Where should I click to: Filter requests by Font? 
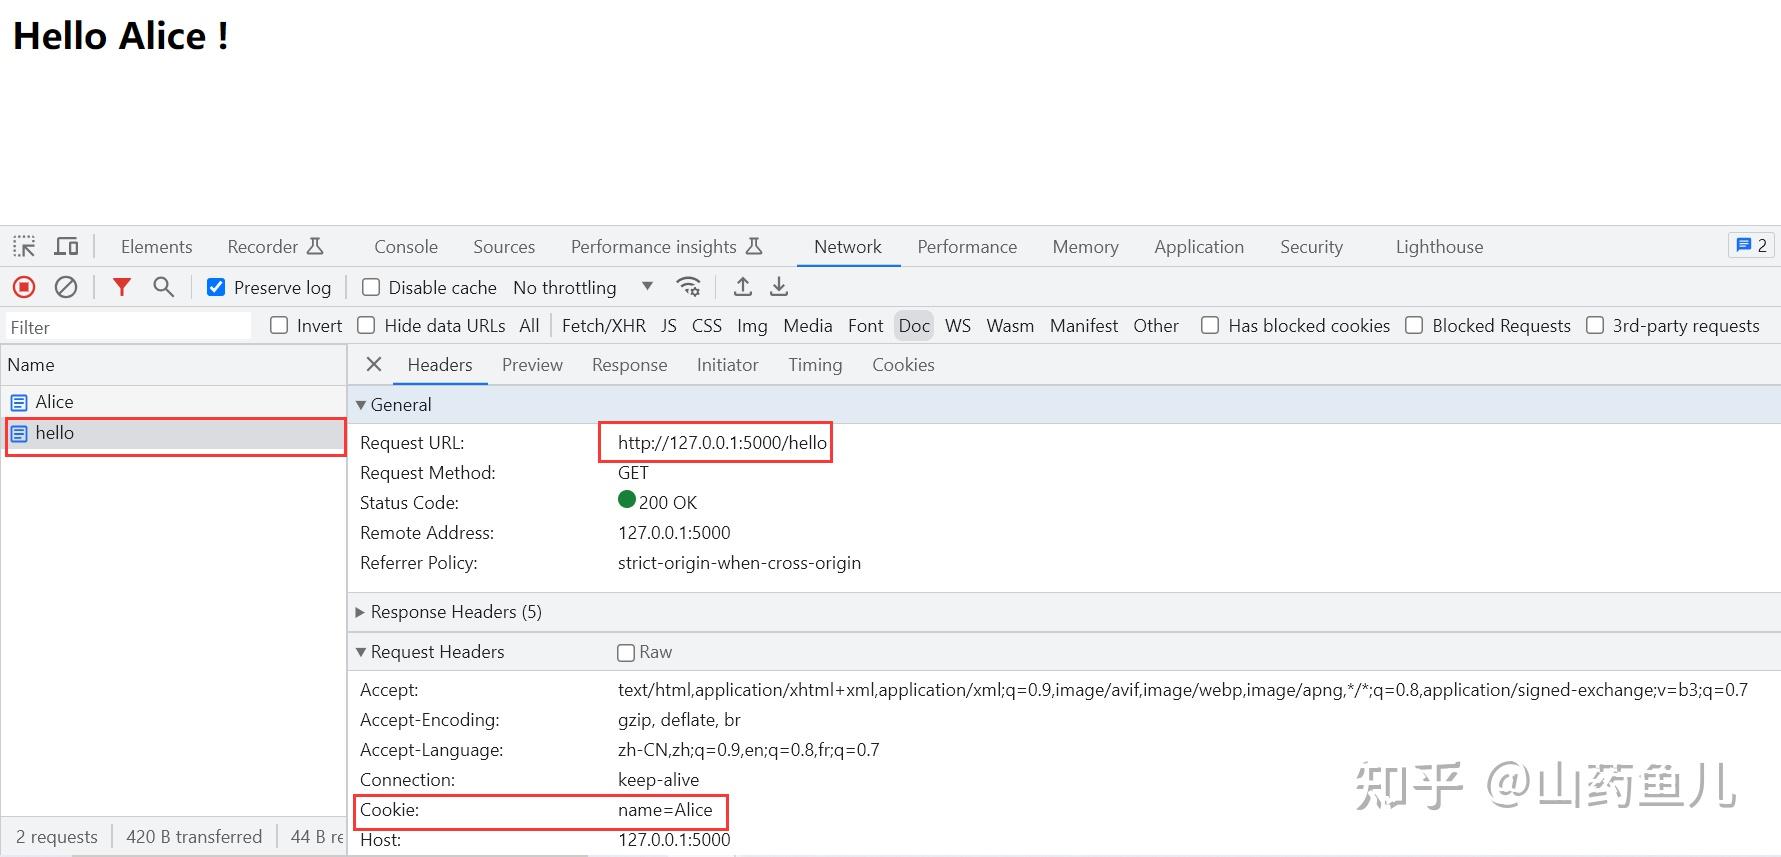(866, 326)
